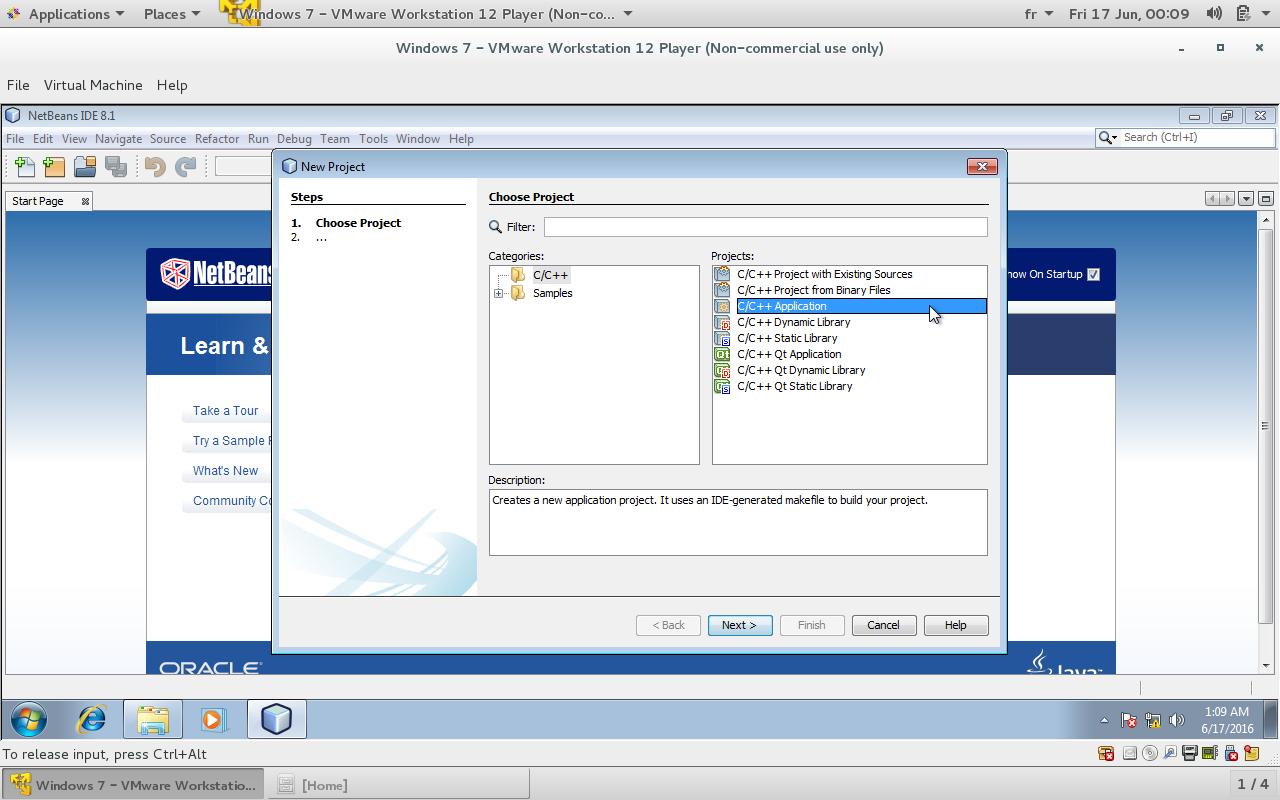Click the workspace switcher 1 / 4
The height and width of the screenshot is (800, 1280).
tap(1252, 784)
